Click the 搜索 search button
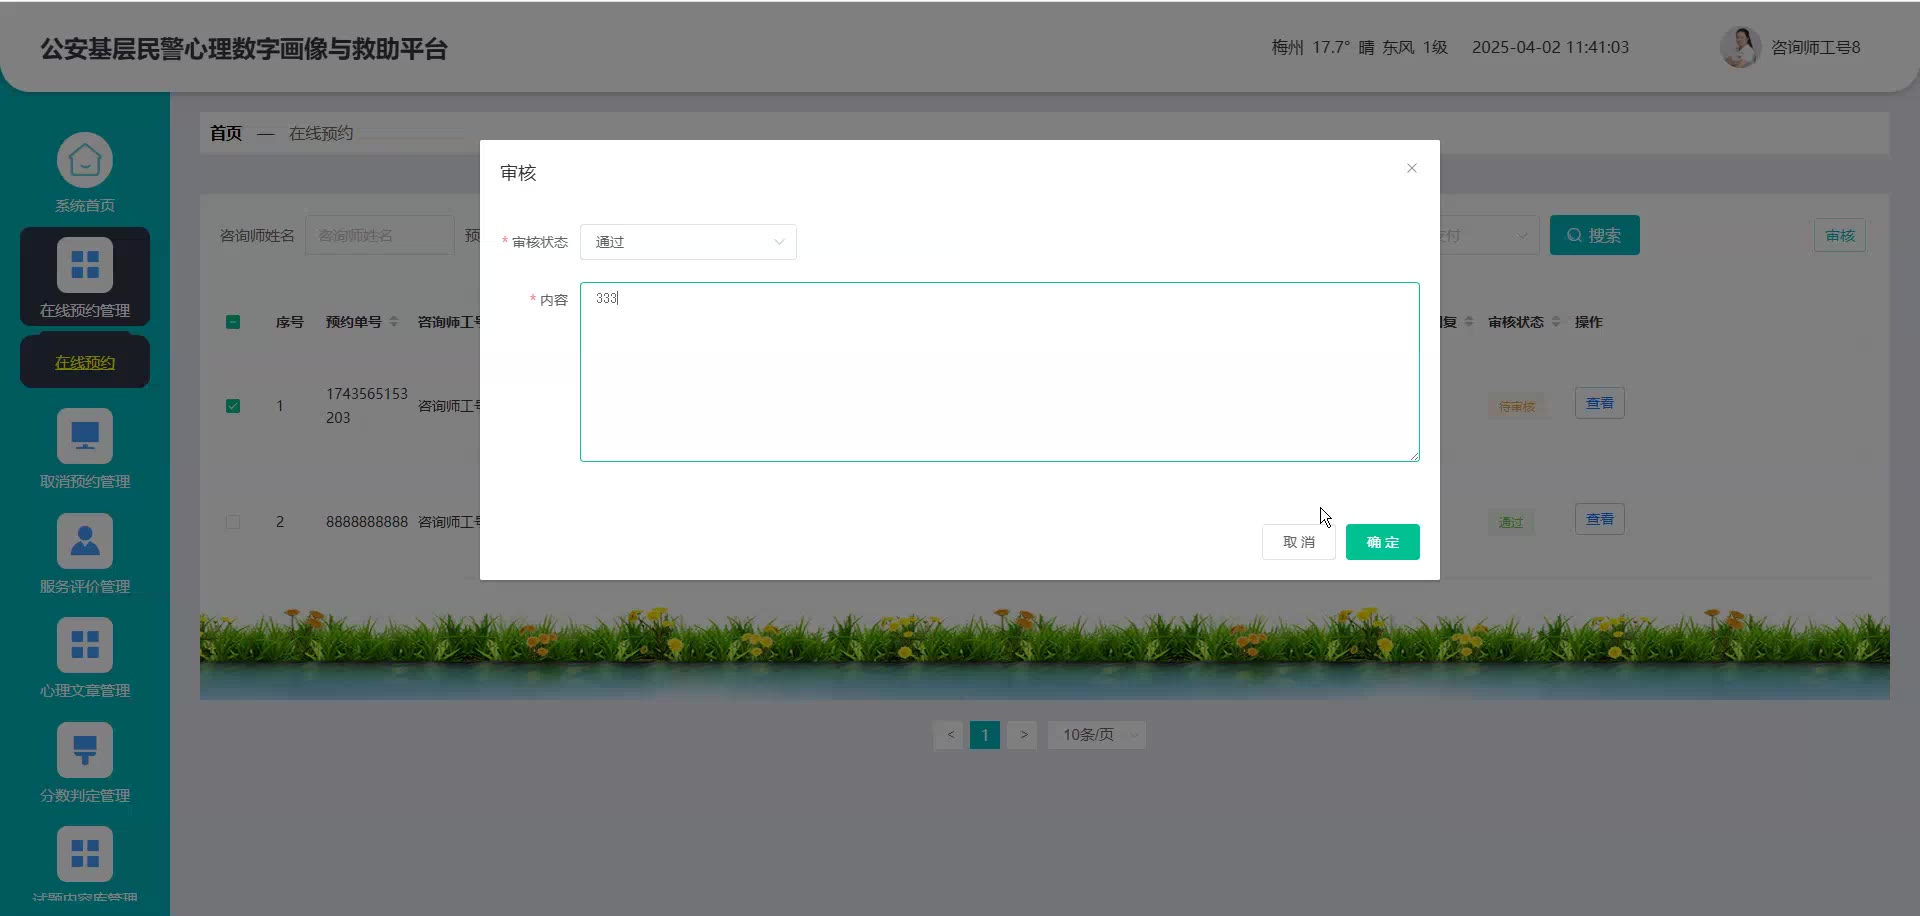Viewport: 1920px width, 916px height. (1595, 235)
